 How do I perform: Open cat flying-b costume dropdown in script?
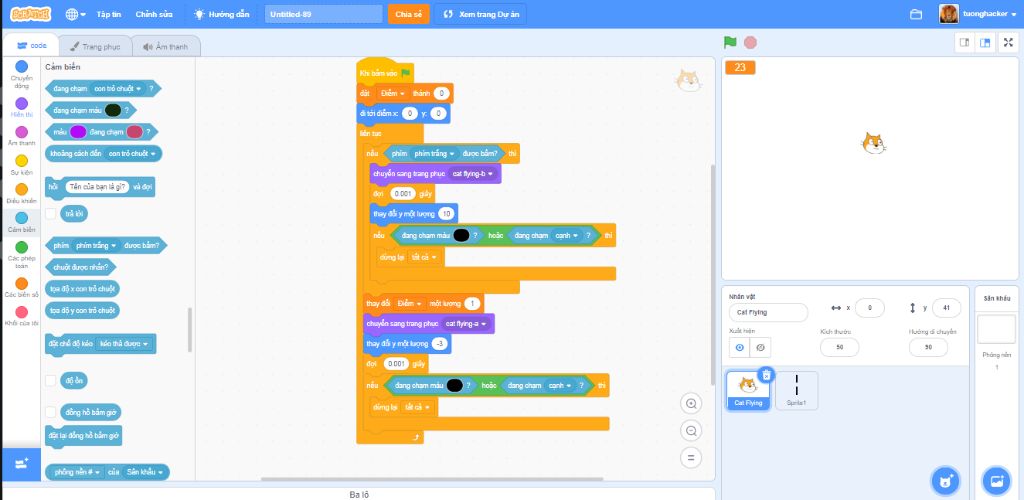pyautogui.click(x=473, y=174)
